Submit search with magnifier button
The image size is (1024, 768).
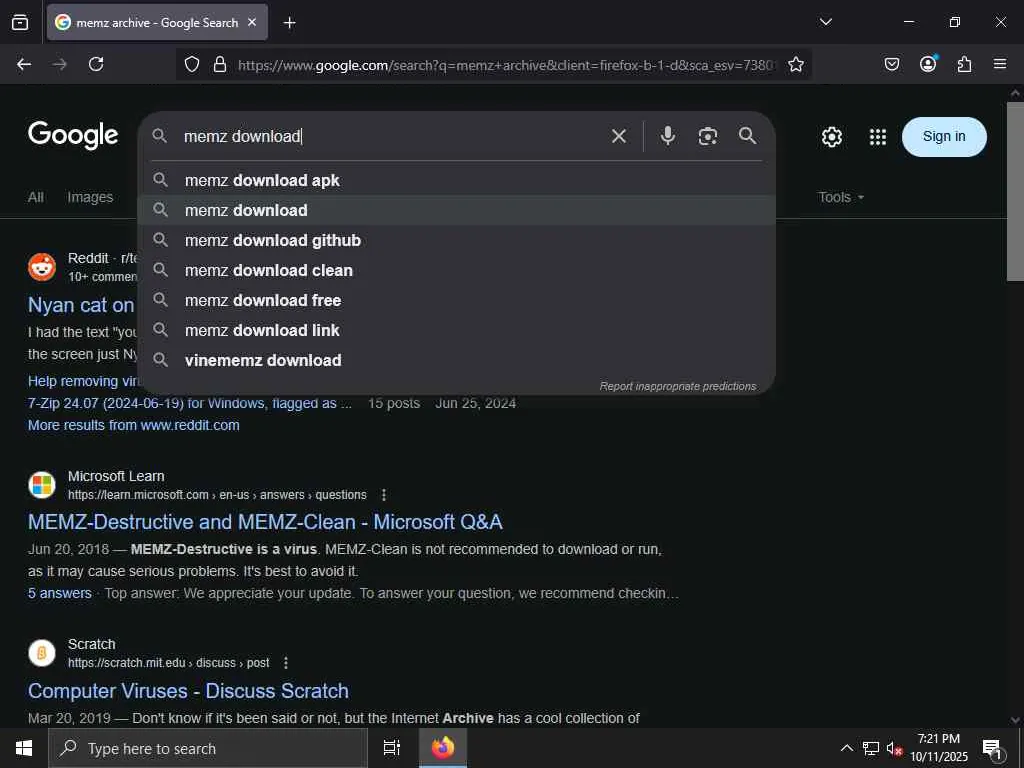(748, 136)
